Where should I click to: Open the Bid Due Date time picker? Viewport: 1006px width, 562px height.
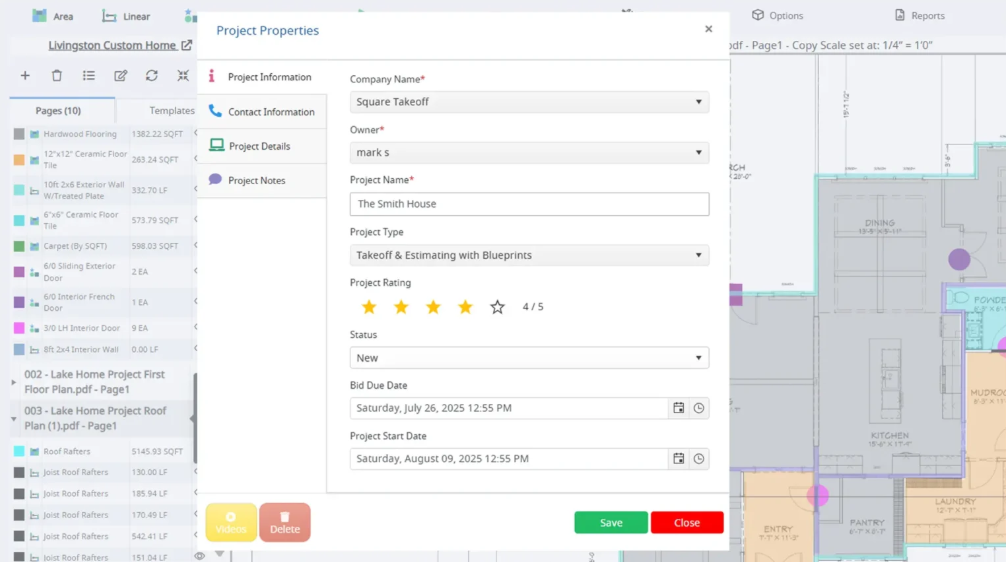coord(699,408)
